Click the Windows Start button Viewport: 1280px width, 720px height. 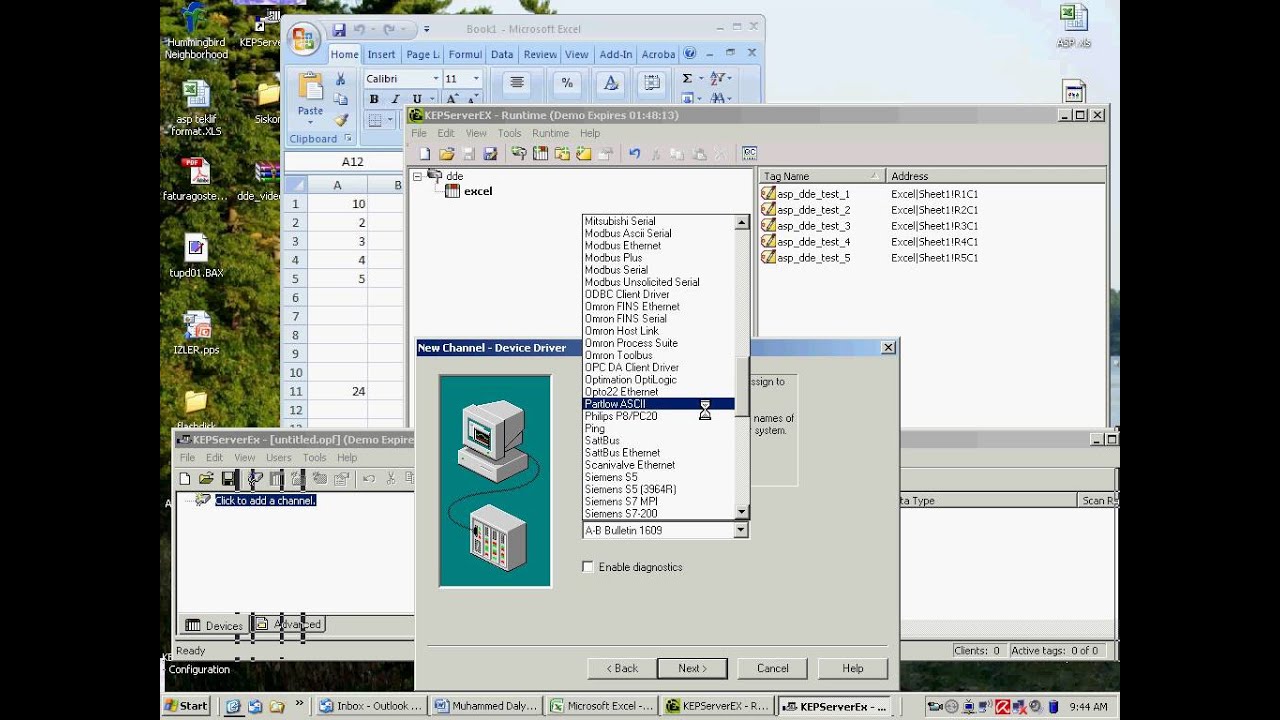click(187, 706)
